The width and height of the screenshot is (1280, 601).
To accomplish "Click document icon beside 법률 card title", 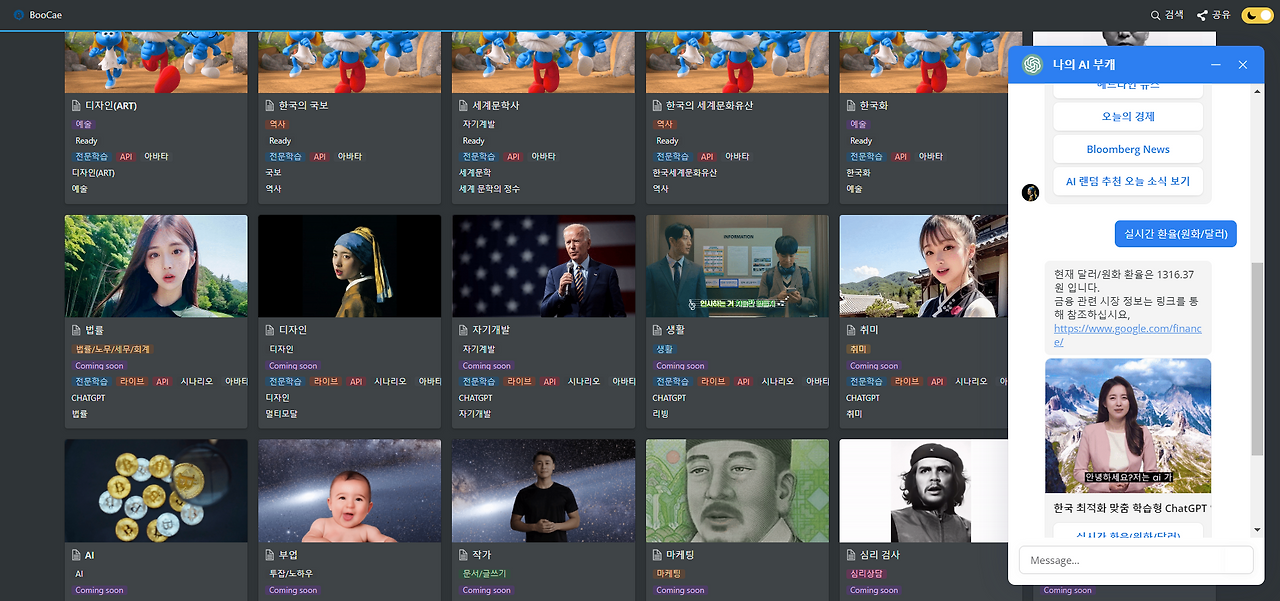I will [76, 330].
